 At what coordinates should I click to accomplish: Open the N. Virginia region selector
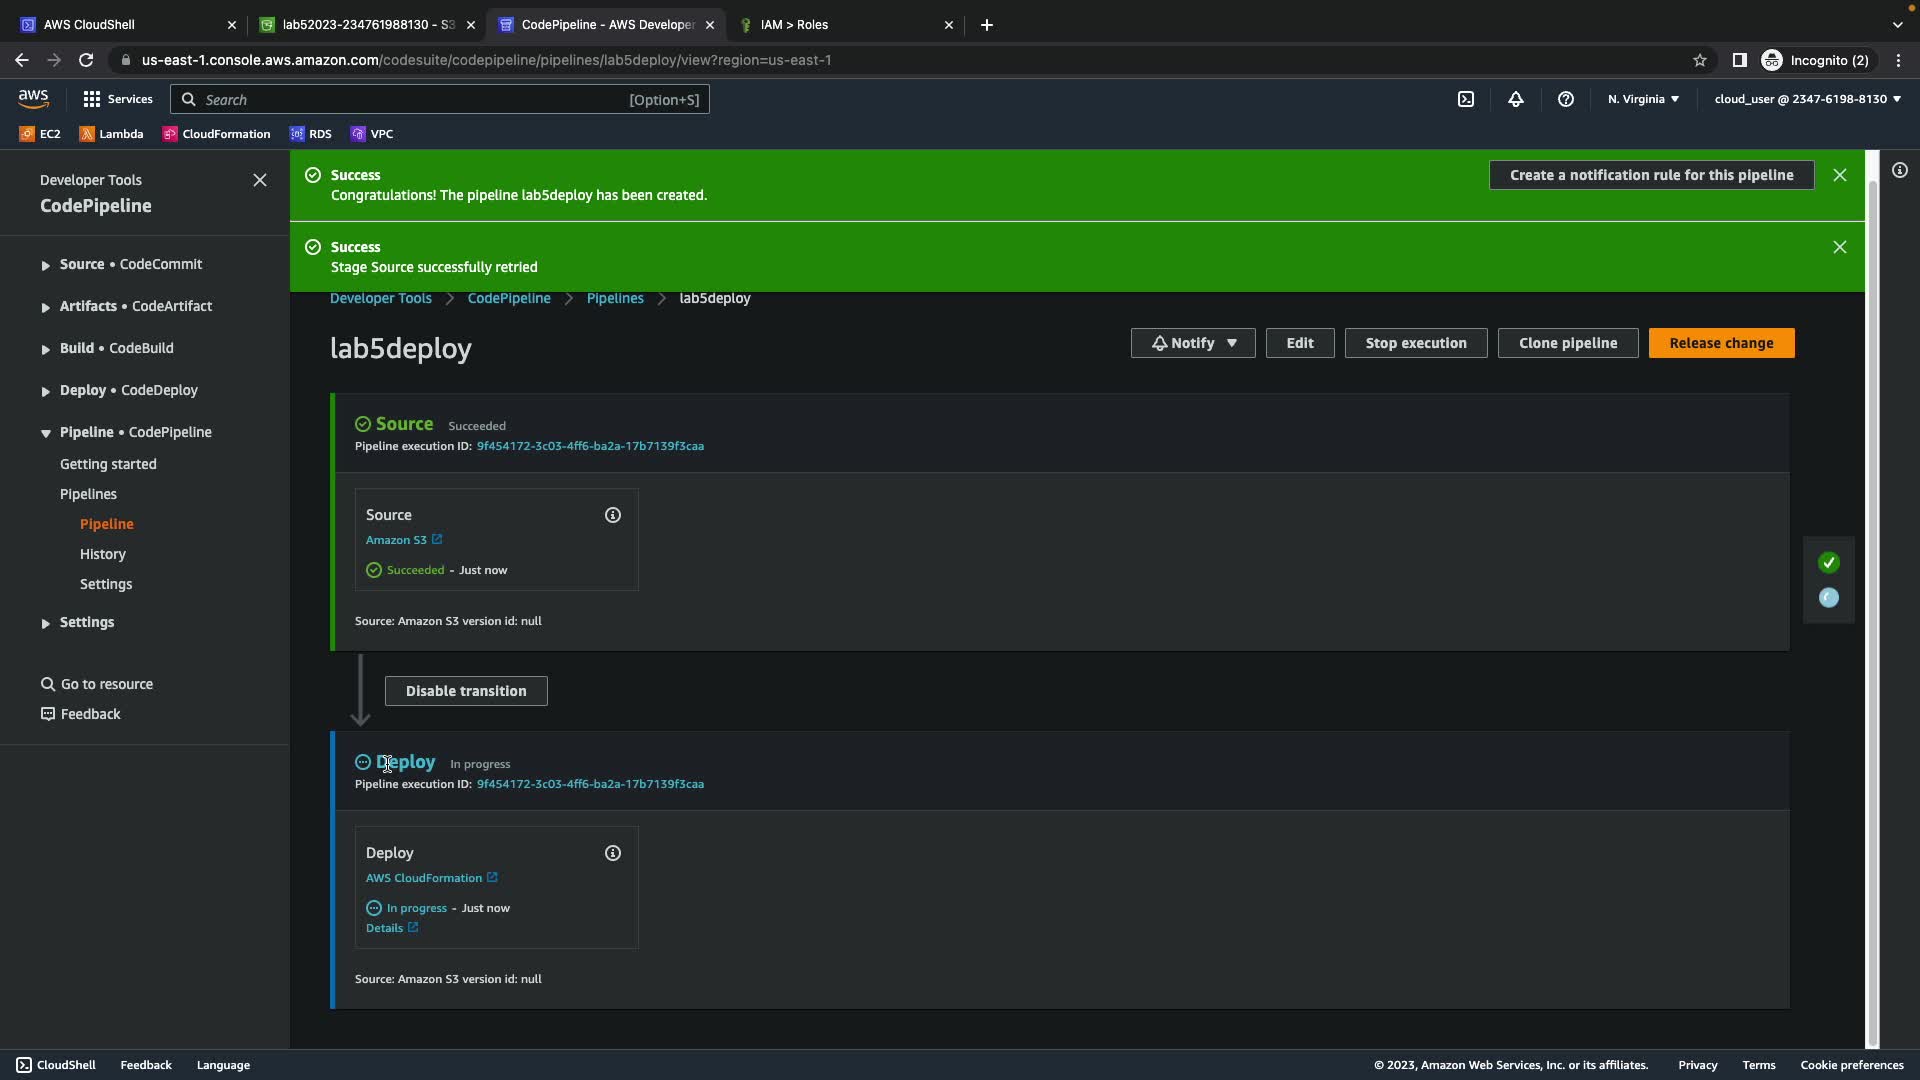1643,99
